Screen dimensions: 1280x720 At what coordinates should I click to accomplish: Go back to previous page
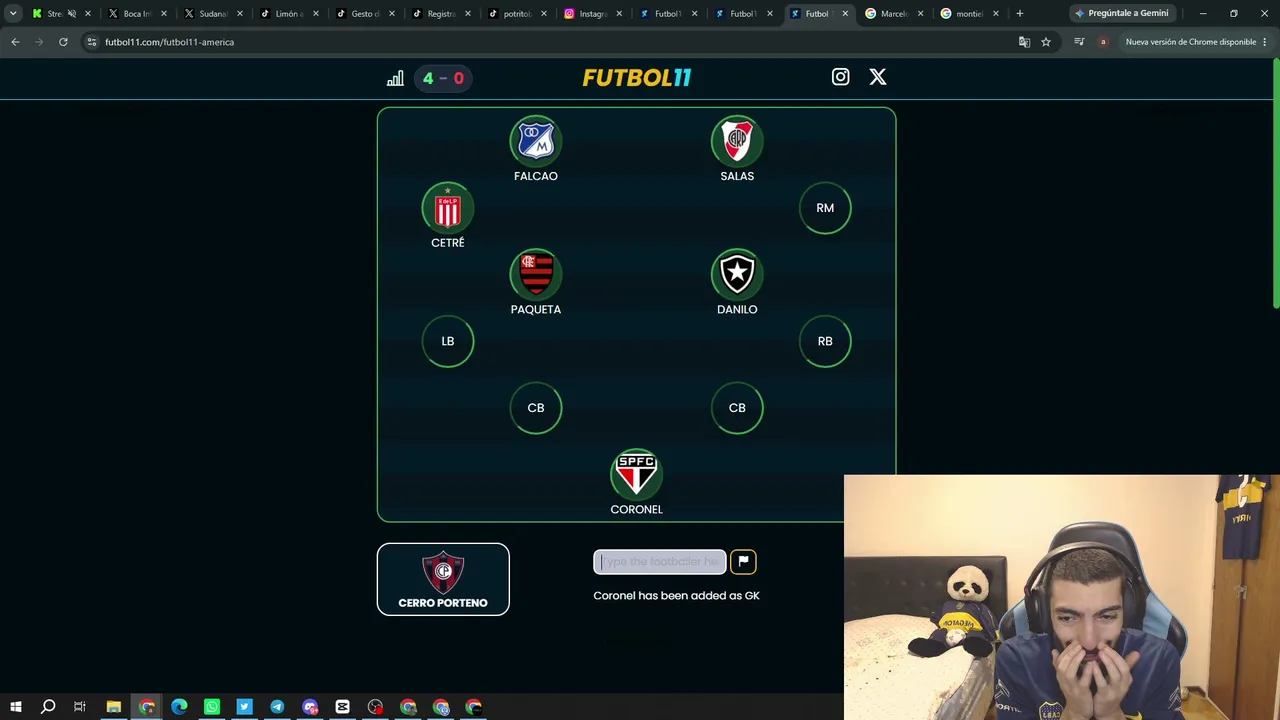coord(15,42)
